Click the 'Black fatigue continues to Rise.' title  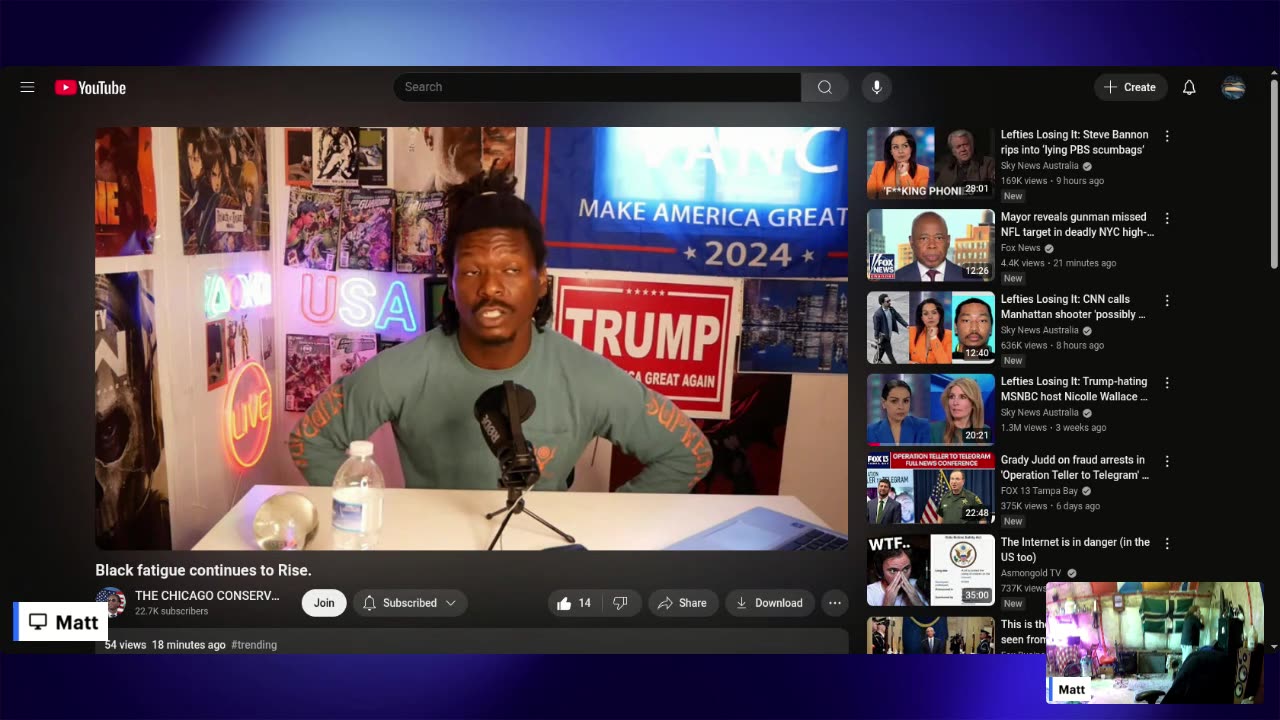click(203, 570)
